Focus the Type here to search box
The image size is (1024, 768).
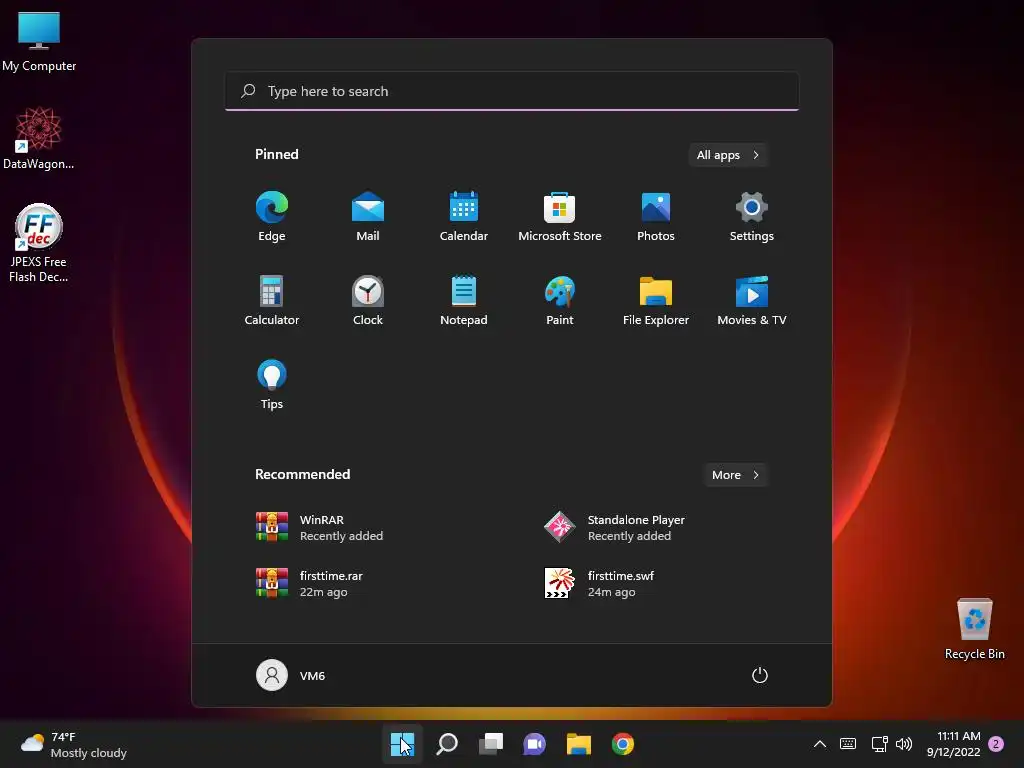pyautogui.click(x=512, y=91)
